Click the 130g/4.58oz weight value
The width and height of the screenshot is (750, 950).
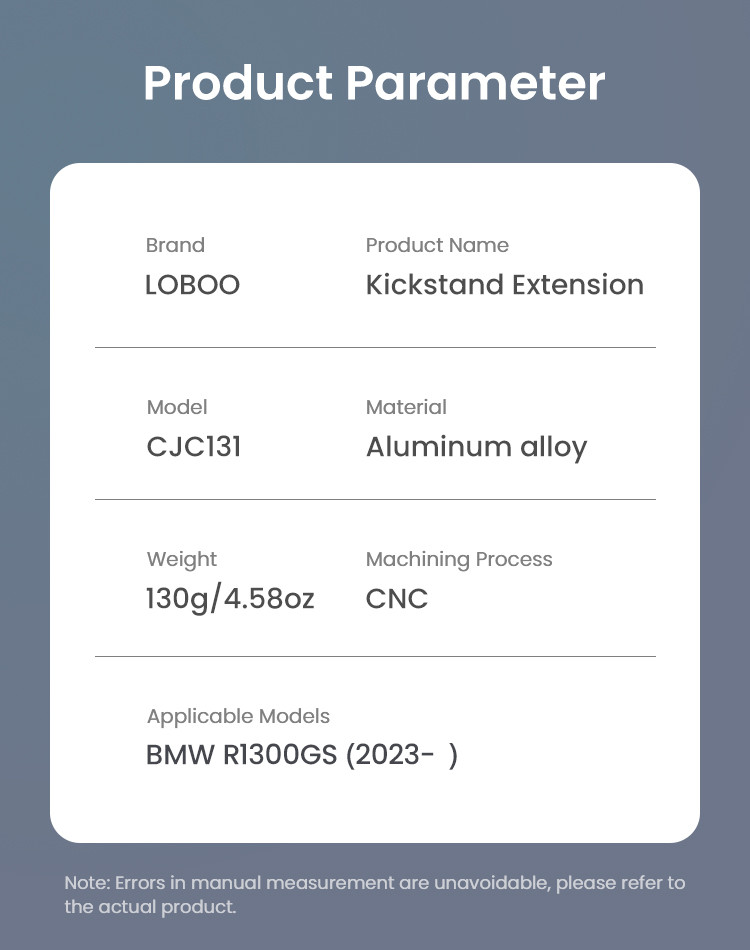[x=230, y=599]
